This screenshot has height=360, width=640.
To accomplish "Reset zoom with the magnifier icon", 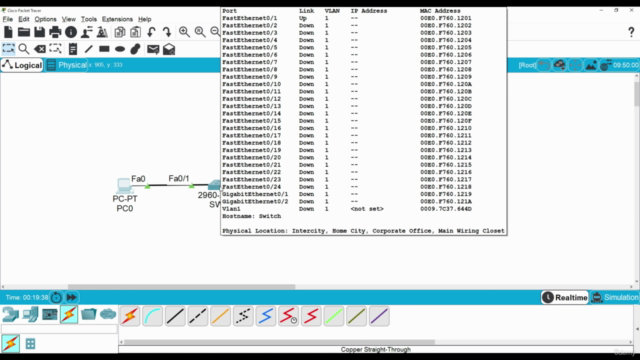I will point(200,32).
